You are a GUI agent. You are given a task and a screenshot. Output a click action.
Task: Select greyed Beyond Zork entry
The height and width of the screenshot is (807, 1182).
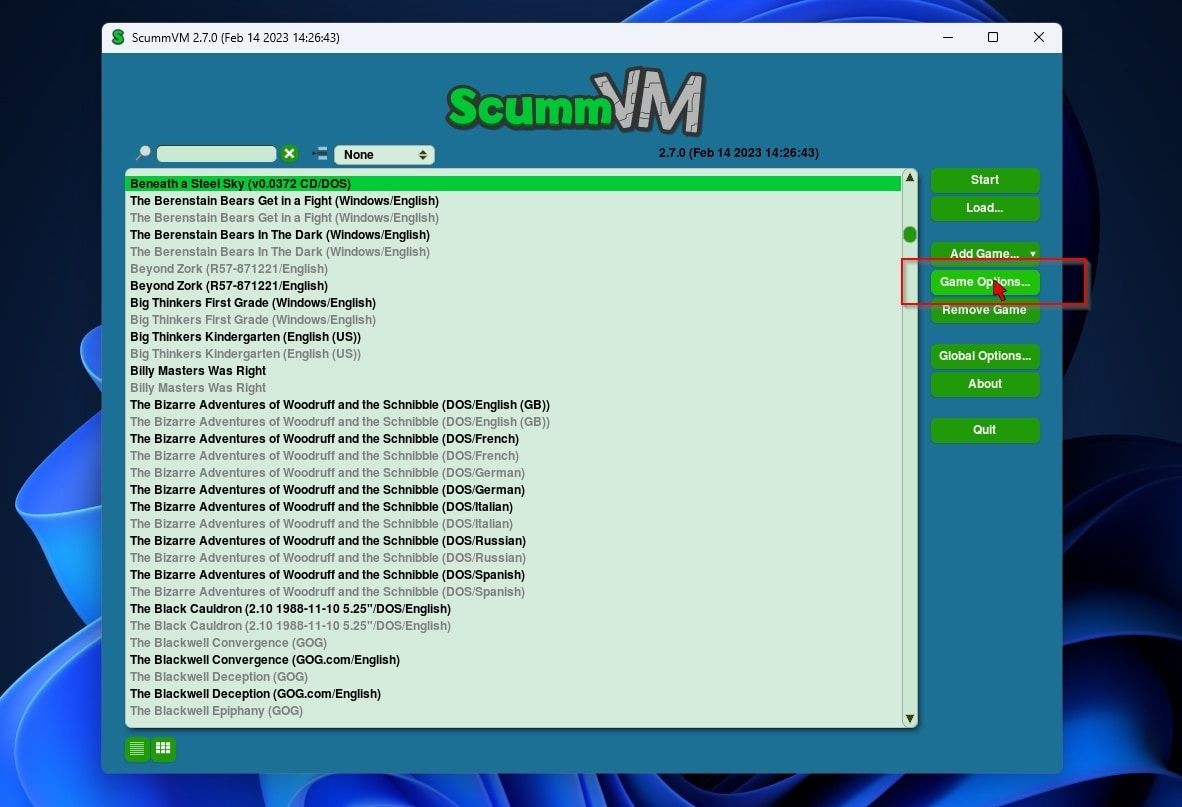[x=513, y=269]
